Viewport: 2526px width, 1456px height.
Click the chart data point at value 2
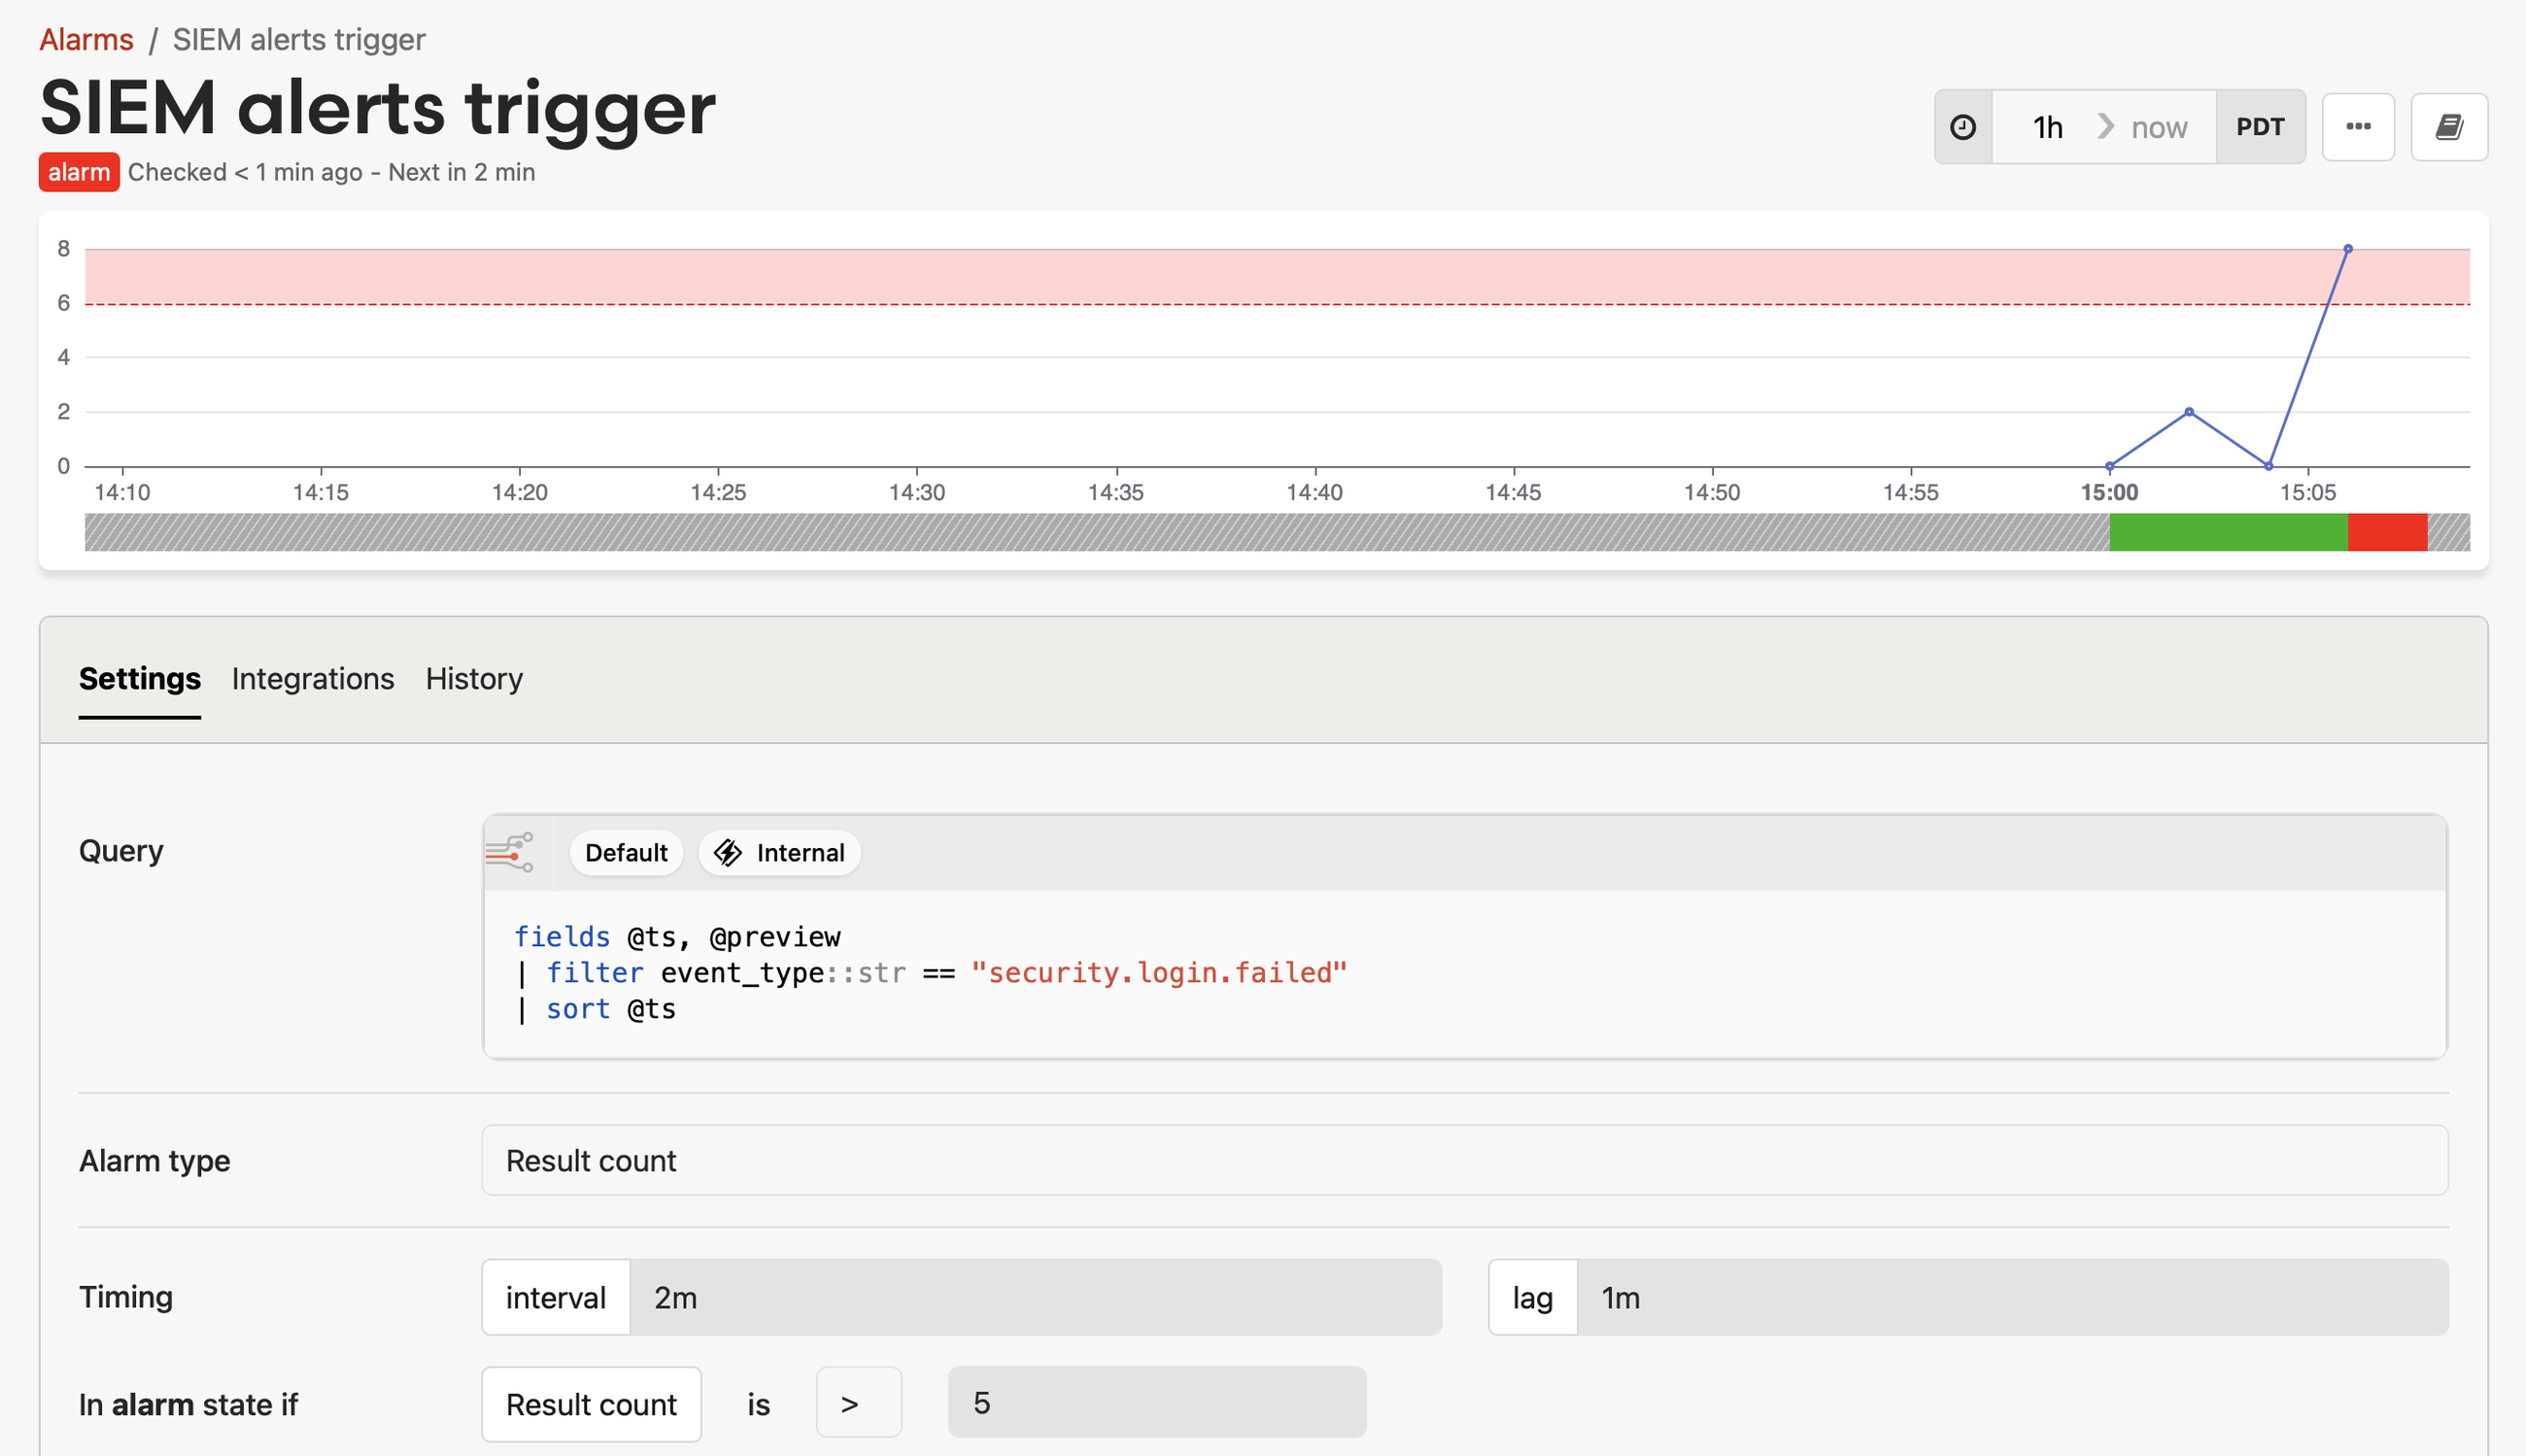(x=2189, y=412)
